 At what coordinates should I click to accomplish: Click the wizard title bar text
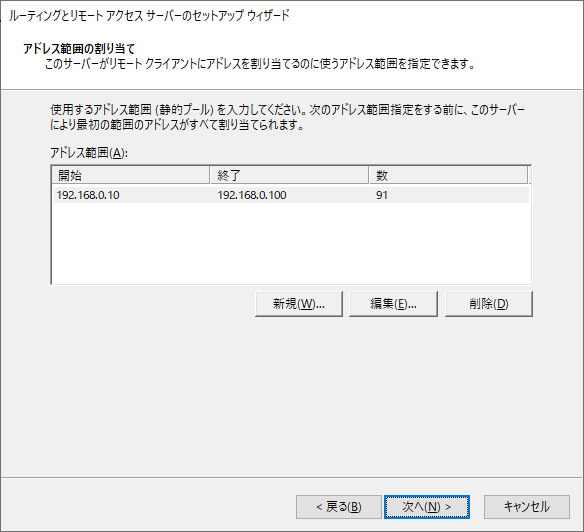(149, 16)
